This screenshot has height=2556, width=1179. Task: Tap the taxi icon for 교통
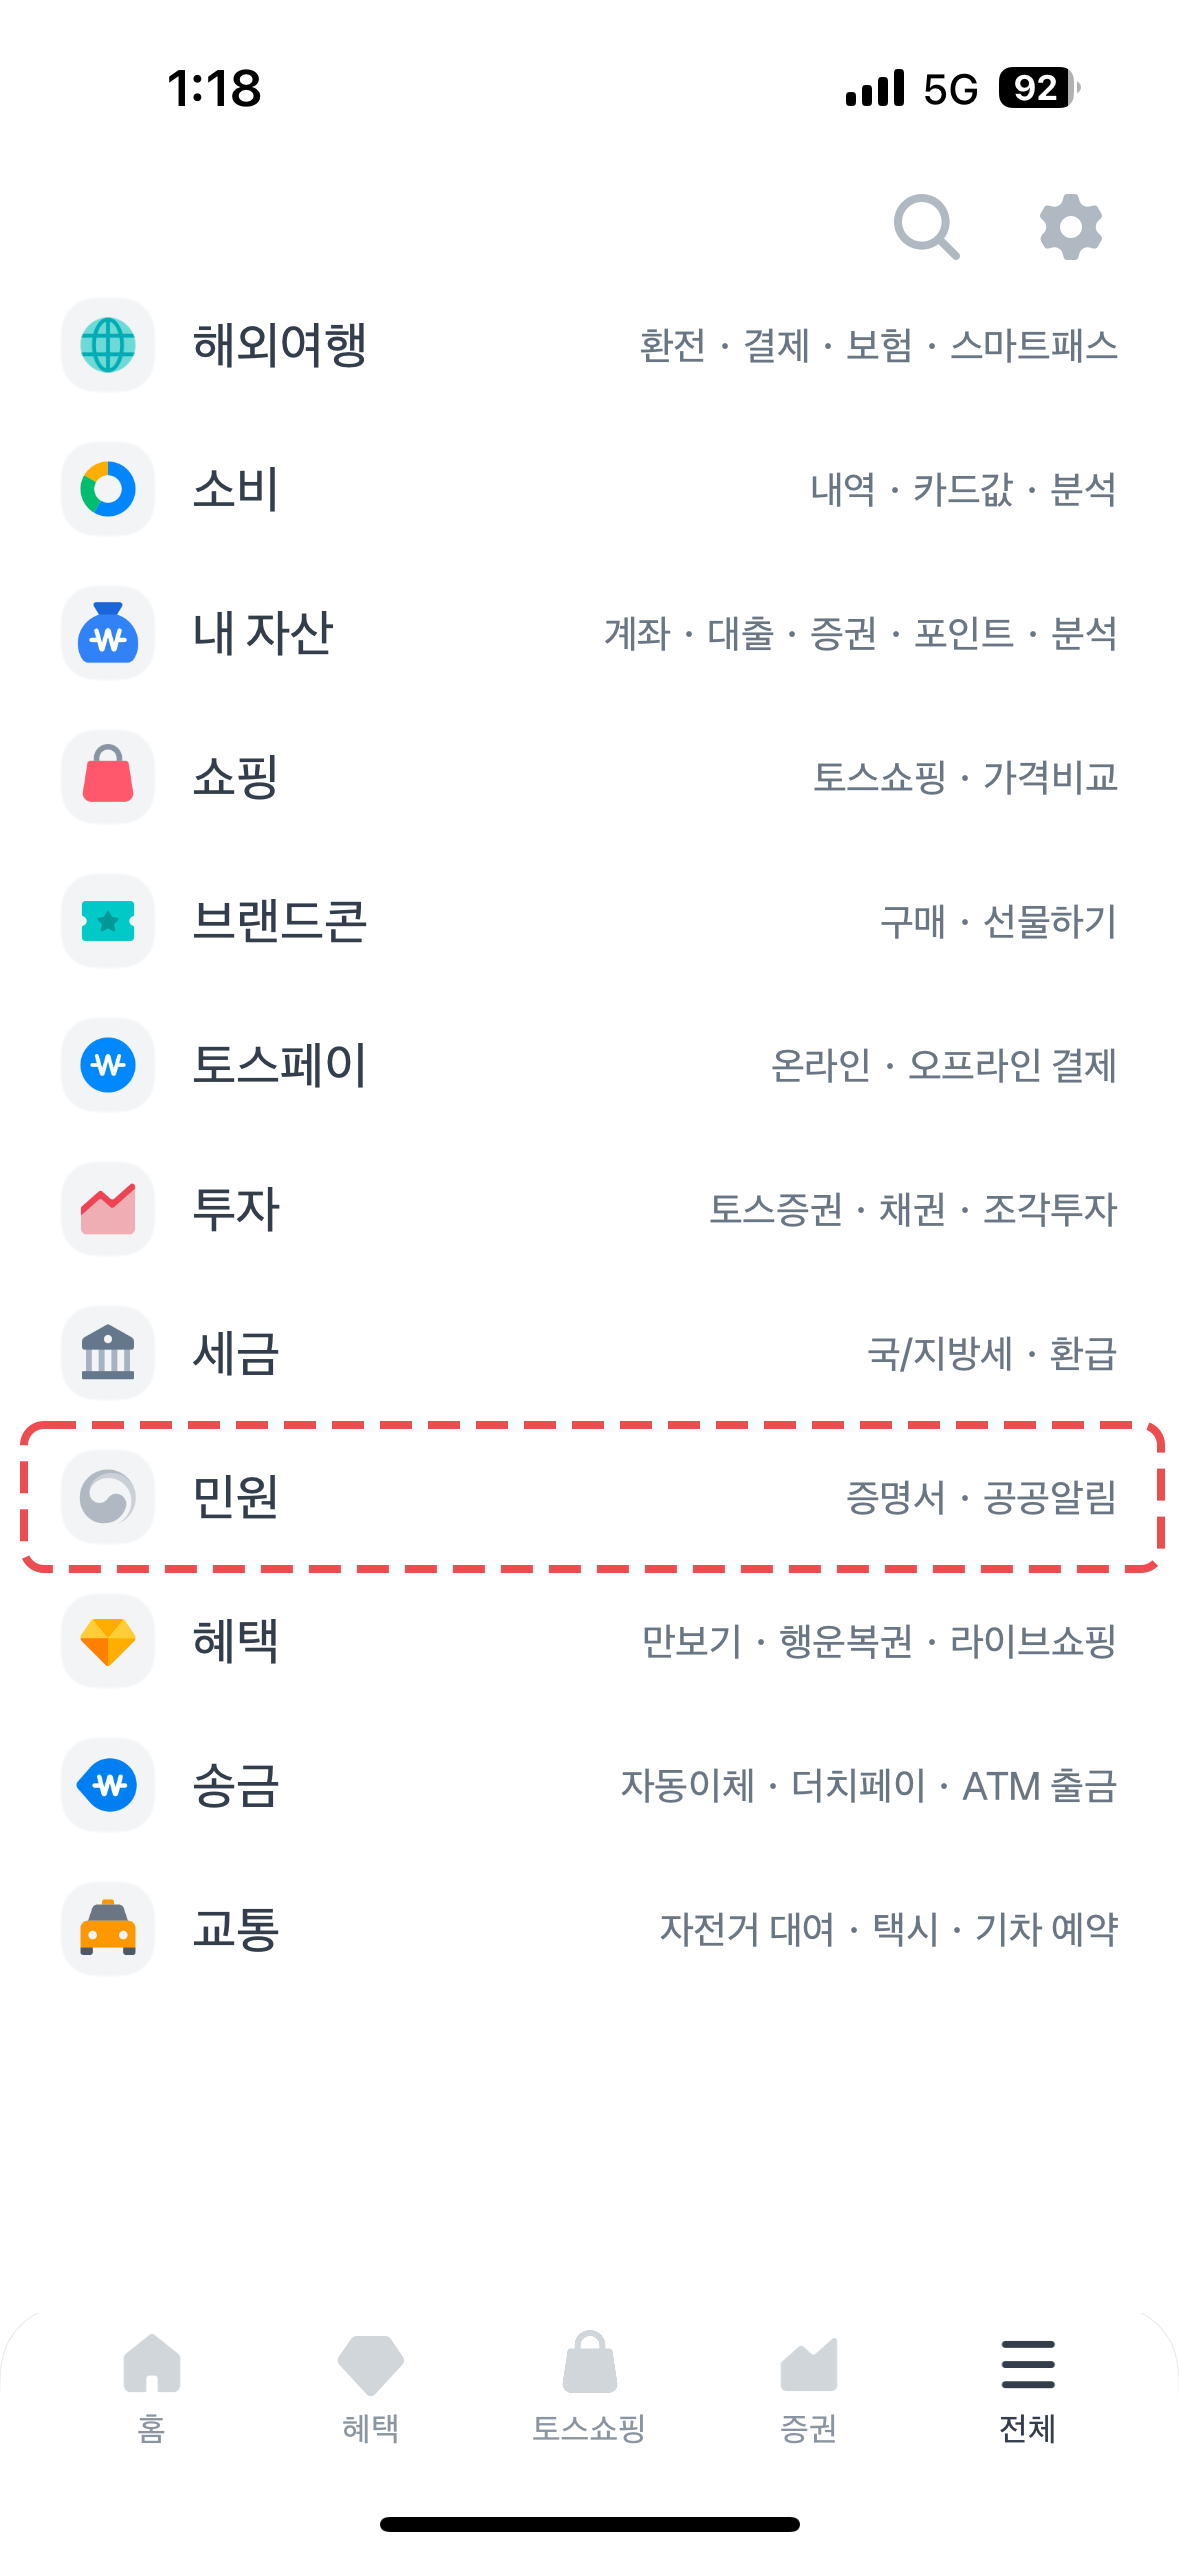tap(108, 1928)
